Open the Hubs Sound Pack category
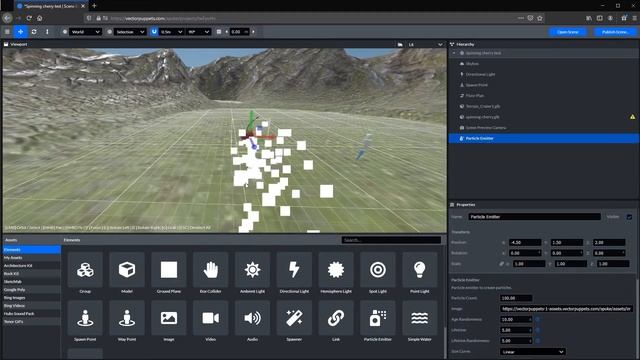This screenshot has height=360, width=640. (32, 313)
